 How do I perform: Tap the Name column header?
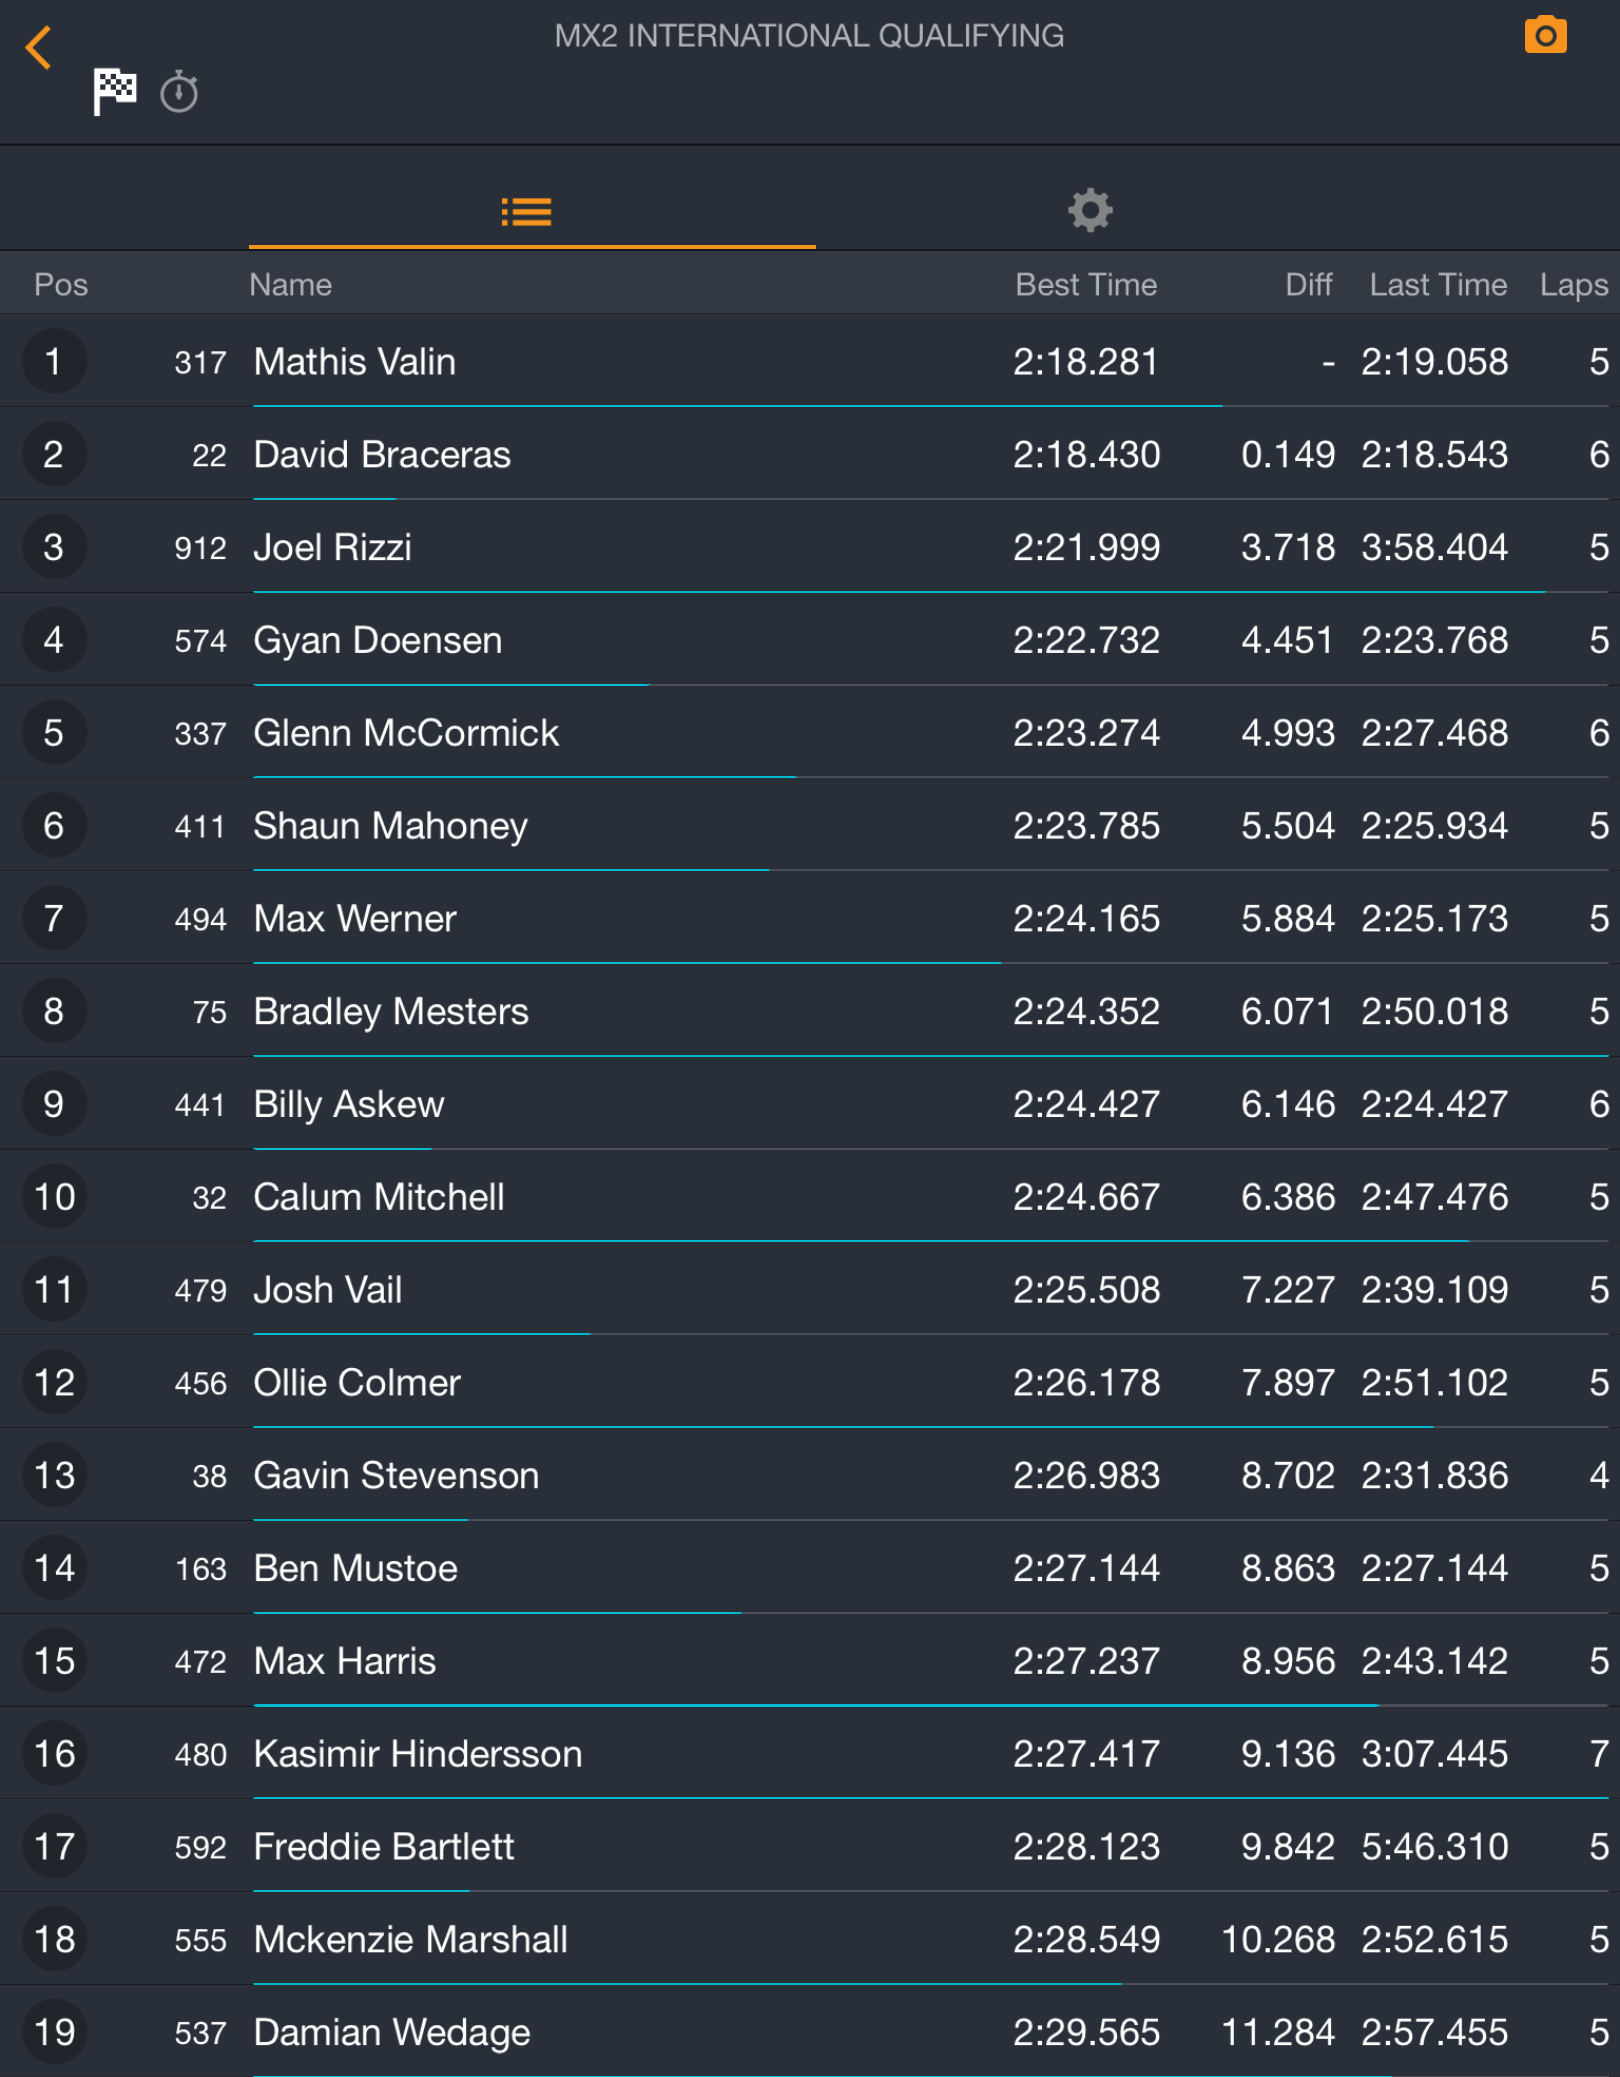[x=290, y=285]
